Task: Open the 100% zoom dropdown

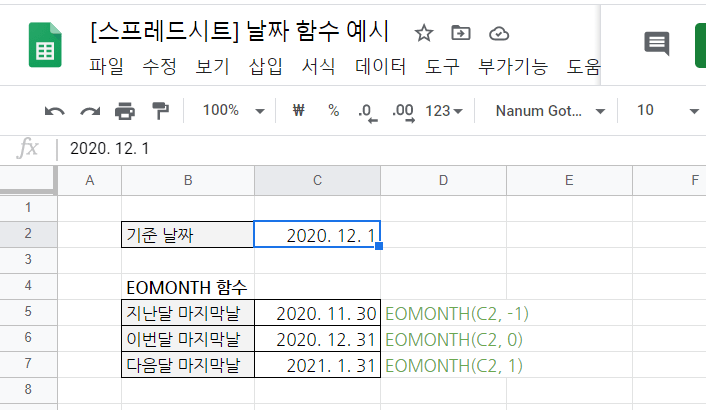Action: pyautogui.click(x=233, y=111)
